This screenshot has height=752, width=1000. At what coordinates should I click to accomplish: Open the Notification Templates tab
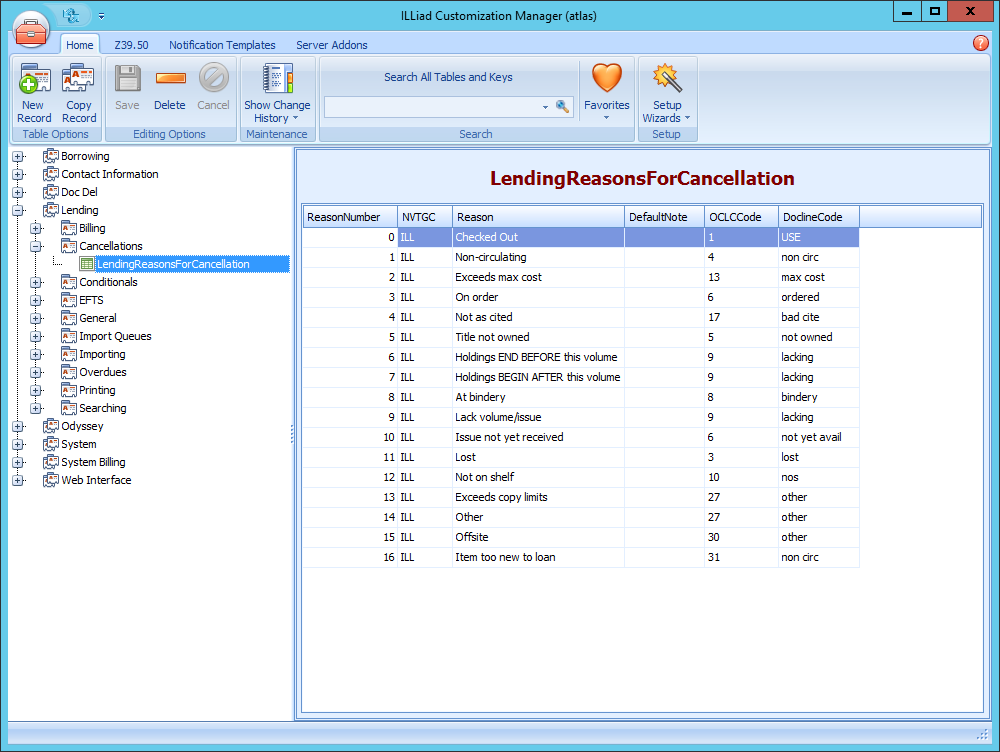coord(222,44)
